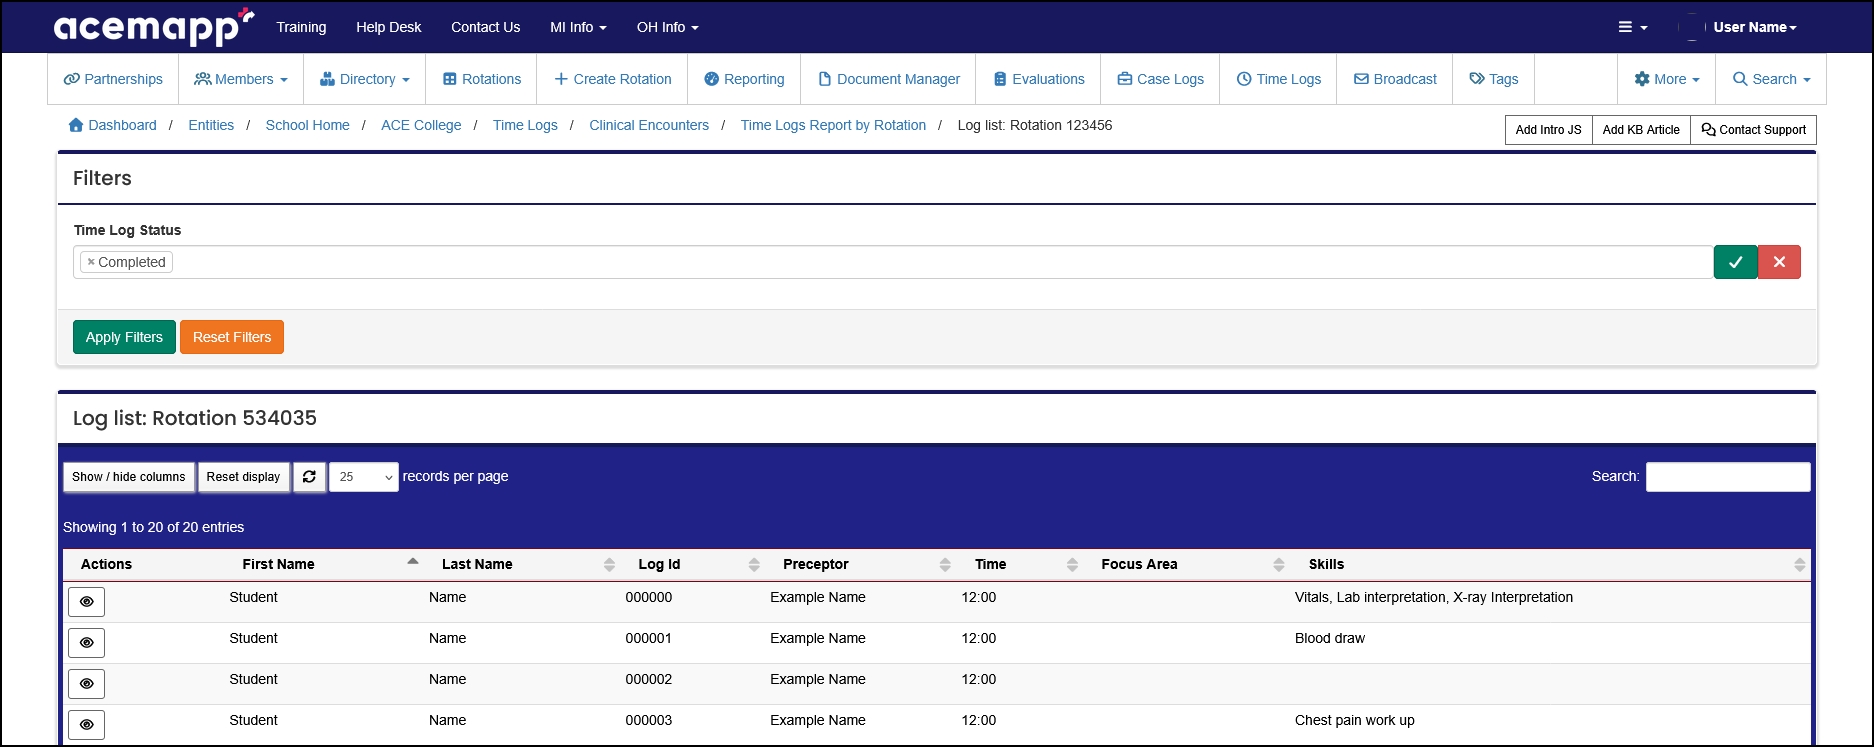The height and width of the screenshot is (747, 1874).
Task: Click the Time Log Status filter field
Action: pyautogui.click(x=893, y=262)
